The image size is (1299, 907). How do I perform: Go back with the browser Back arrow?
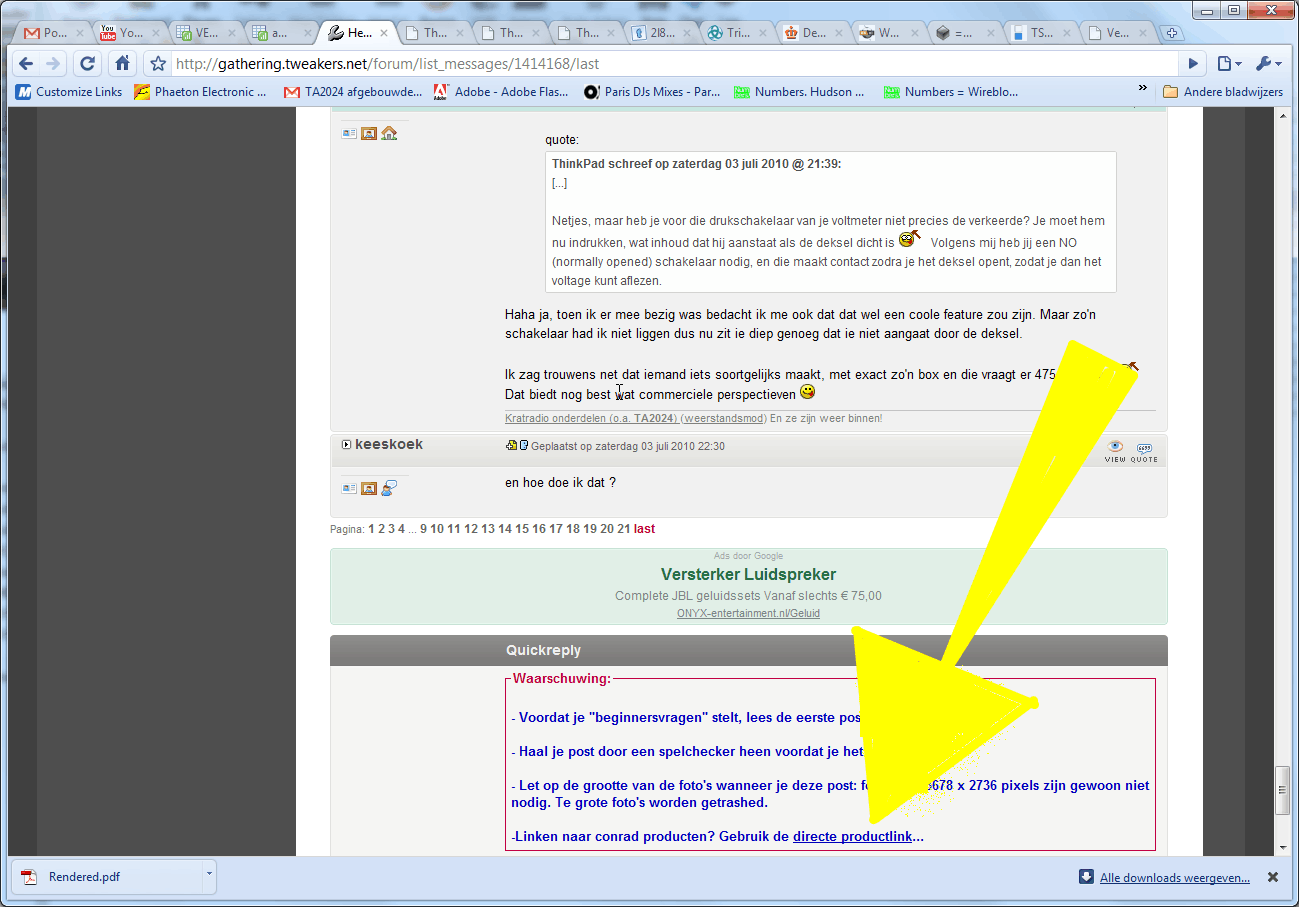[x=26, y=64]
